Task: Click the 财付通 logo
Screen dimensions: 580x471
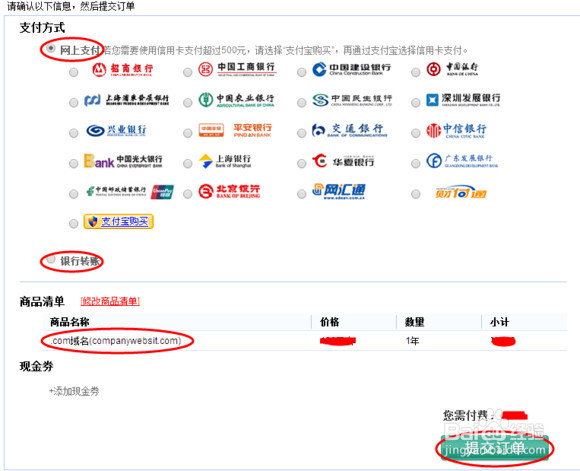Action: pyautogui.click(x=461, y=192)
